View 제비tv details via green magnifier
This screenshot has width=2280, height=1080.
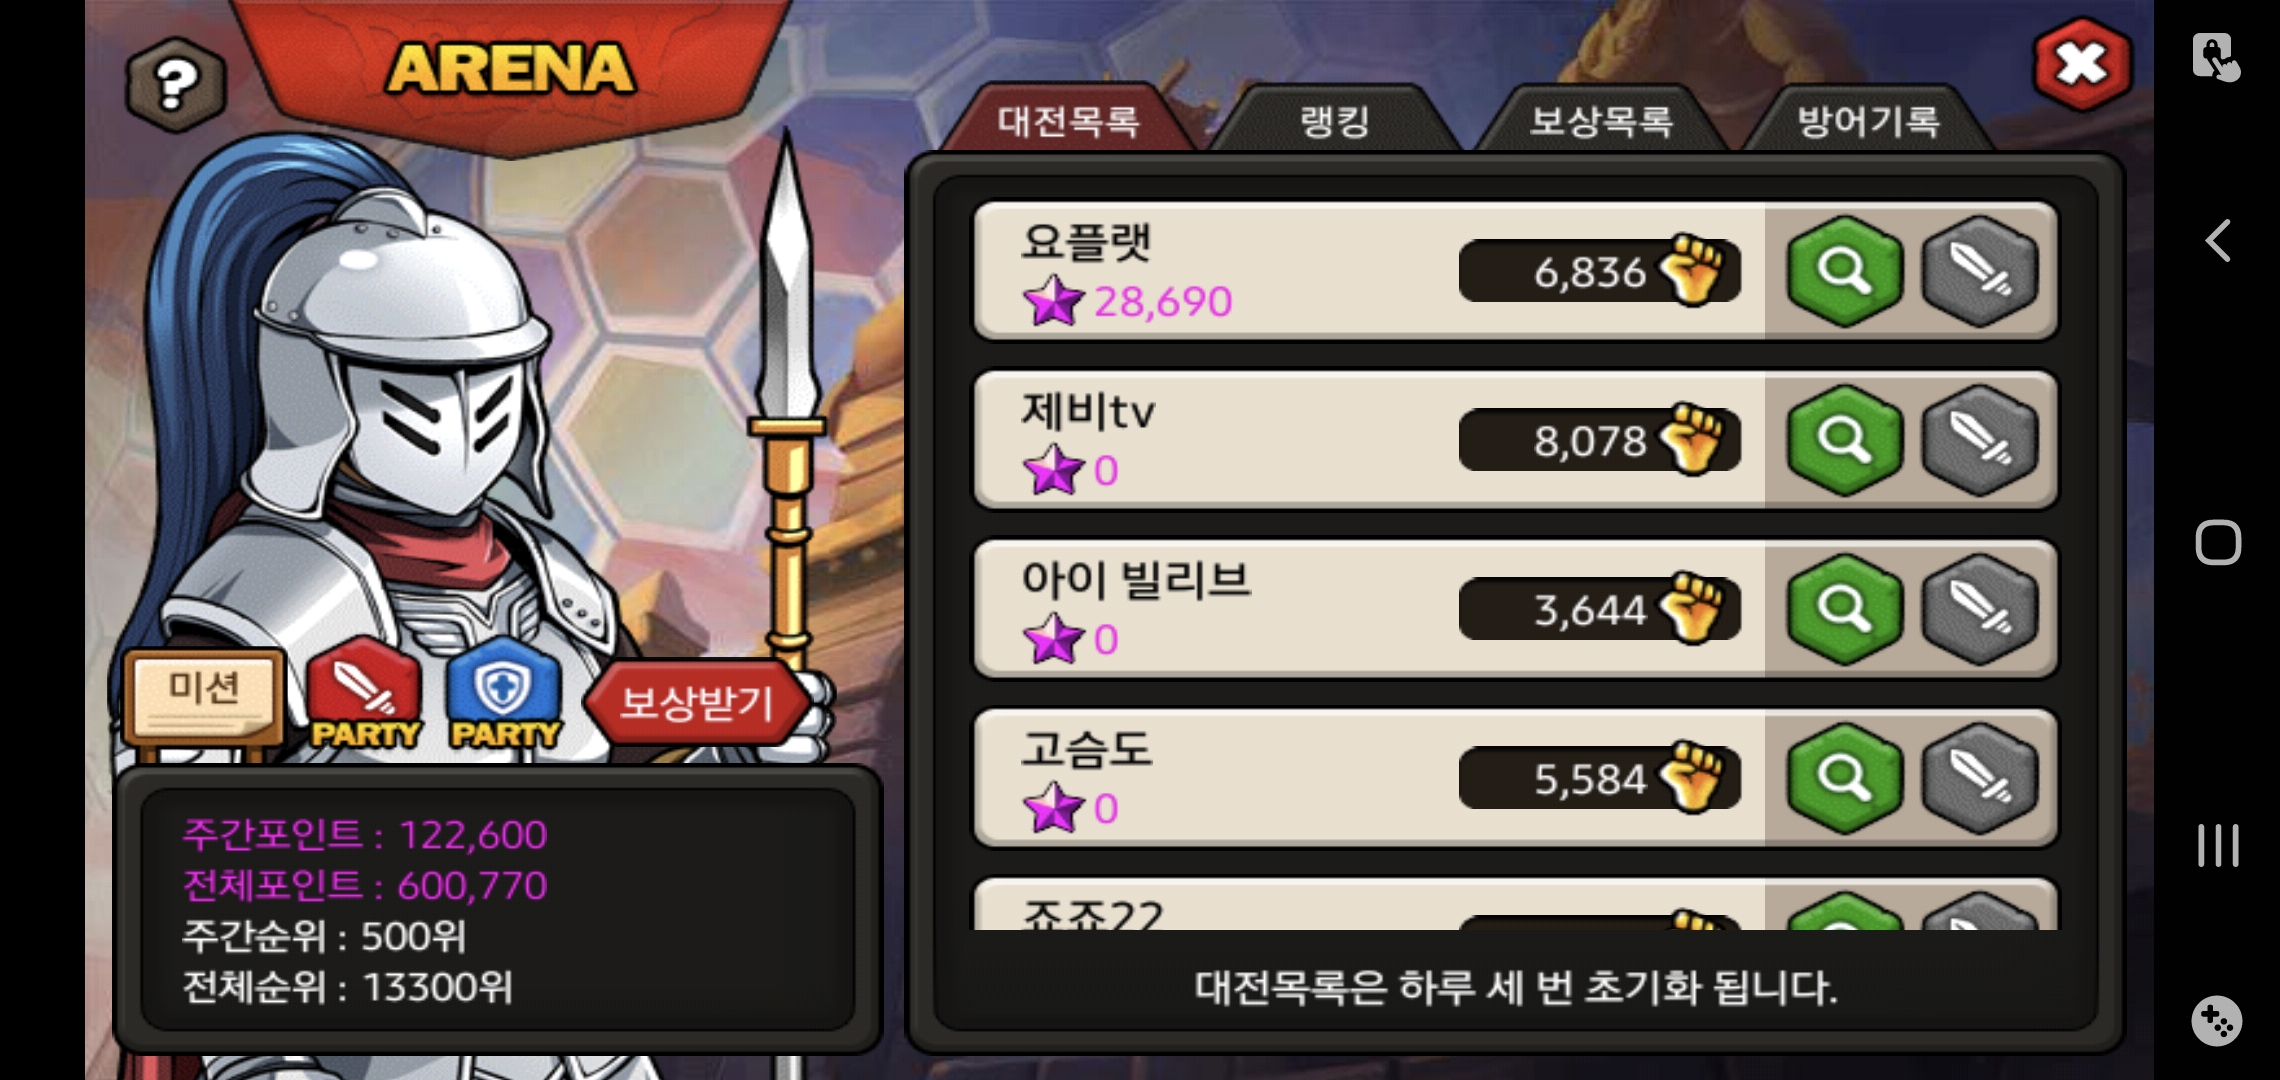tap(1844, 440)
